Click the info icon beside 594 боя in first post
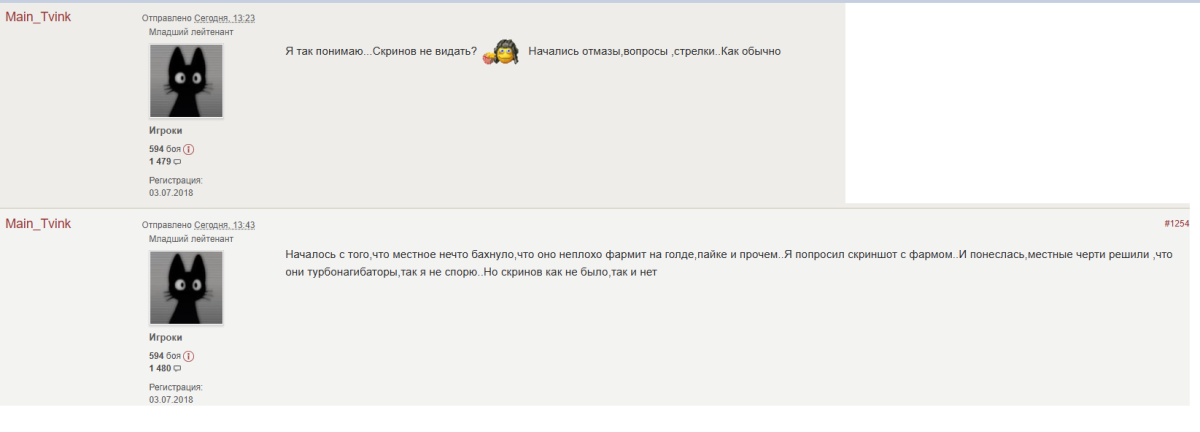1200x432 pixels. (x=188, y=149)
